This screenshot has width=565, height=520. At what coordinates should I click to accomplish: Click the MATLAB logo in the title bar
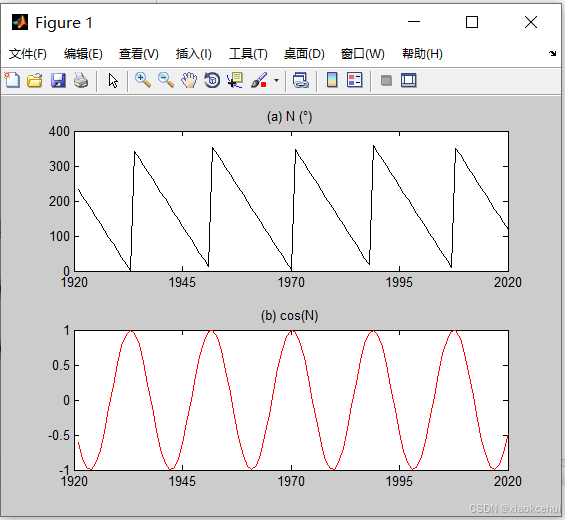point(20,22)
